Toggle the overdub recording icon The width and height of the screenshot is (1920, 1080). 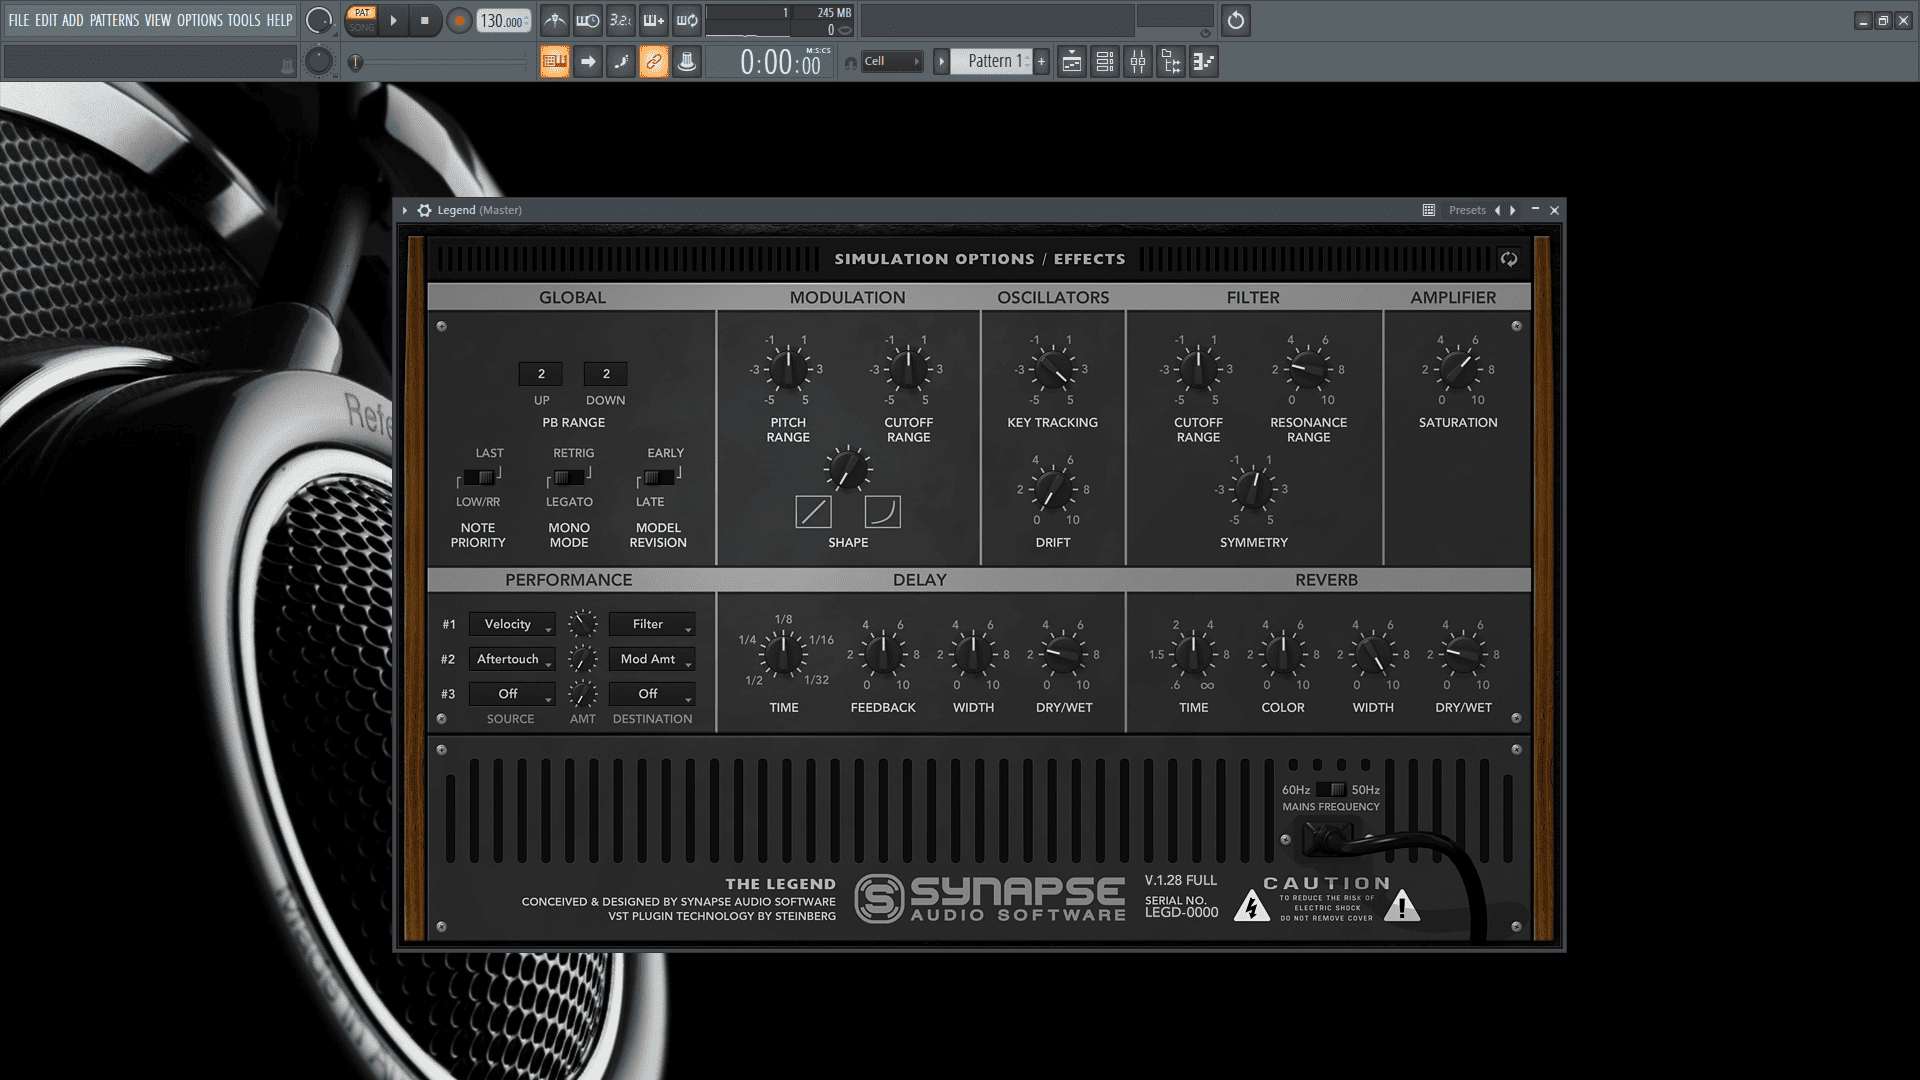pos(654,20)
